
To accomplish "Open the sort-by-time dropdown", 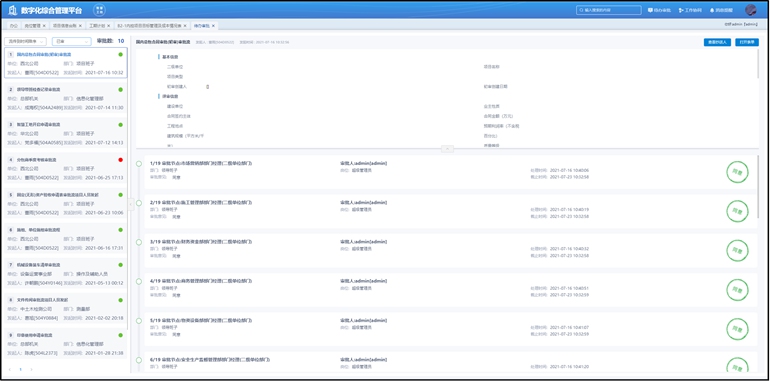I will [x=25, y=42].
